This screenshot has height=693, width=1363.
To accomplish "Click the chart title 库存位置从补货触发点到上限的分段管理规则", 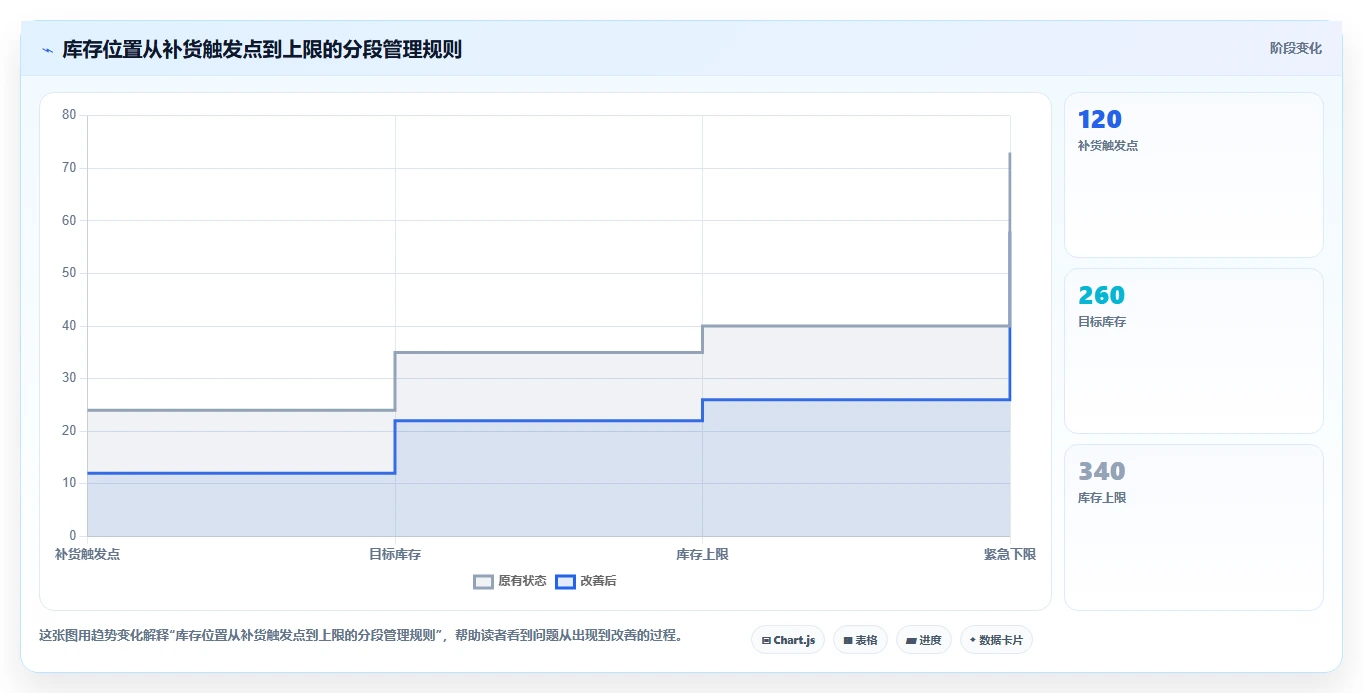I will click(262, 50).
